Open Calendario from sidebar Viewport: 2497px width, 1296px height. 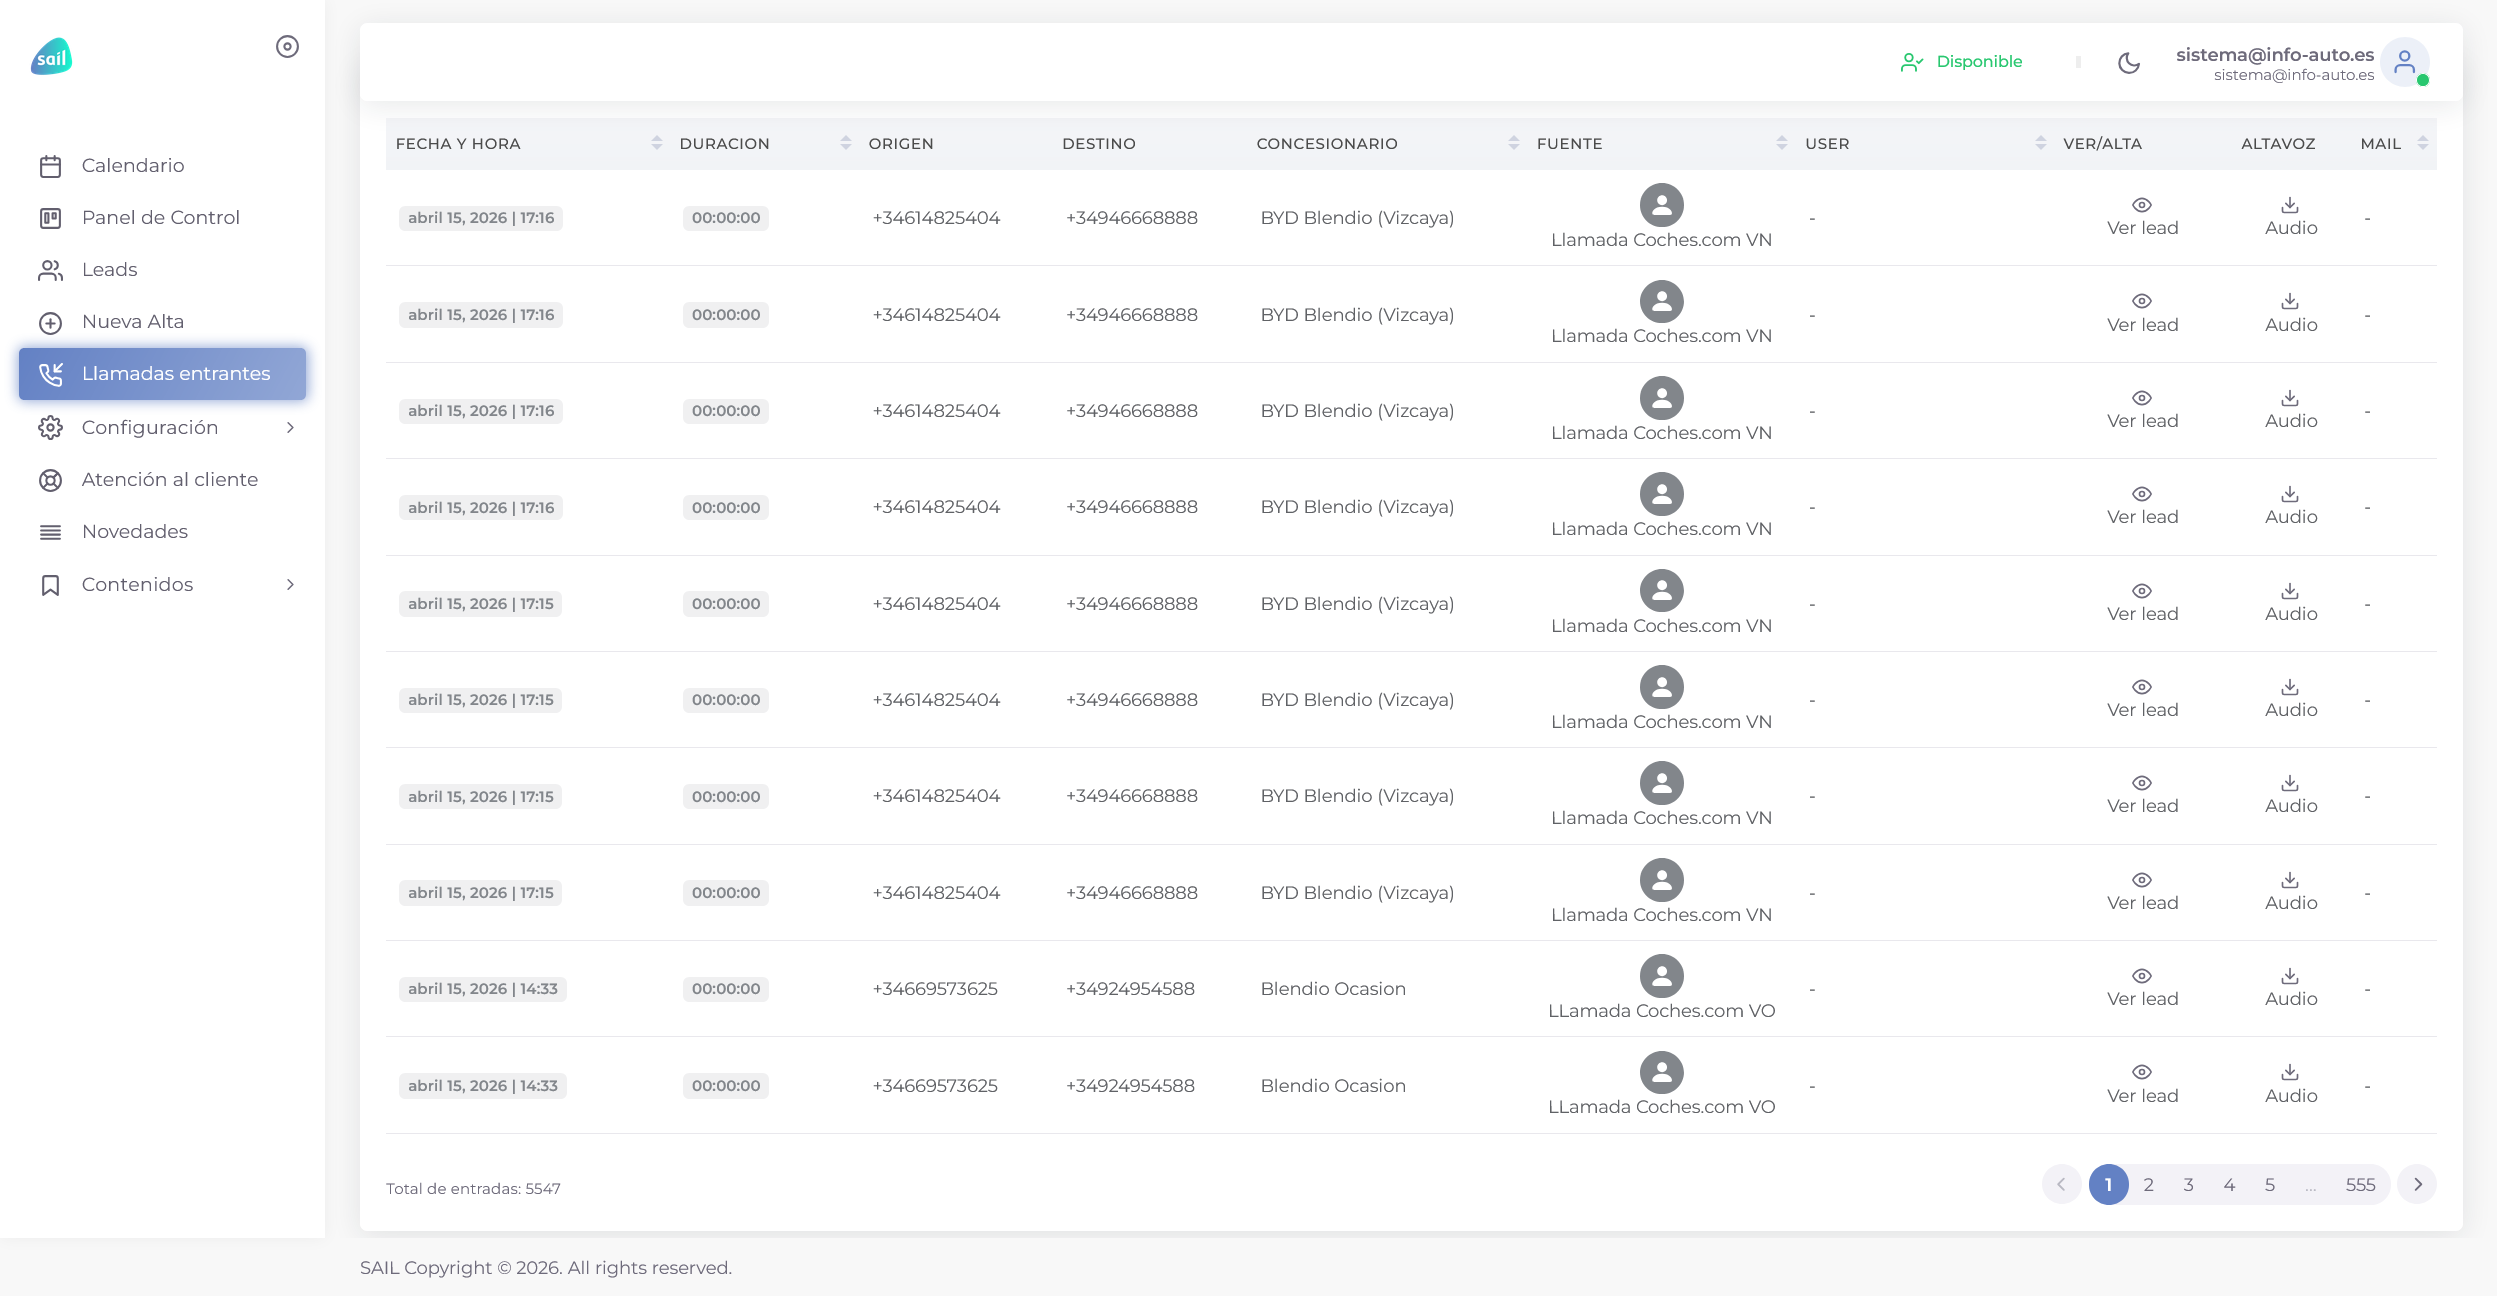click(162, 165)
